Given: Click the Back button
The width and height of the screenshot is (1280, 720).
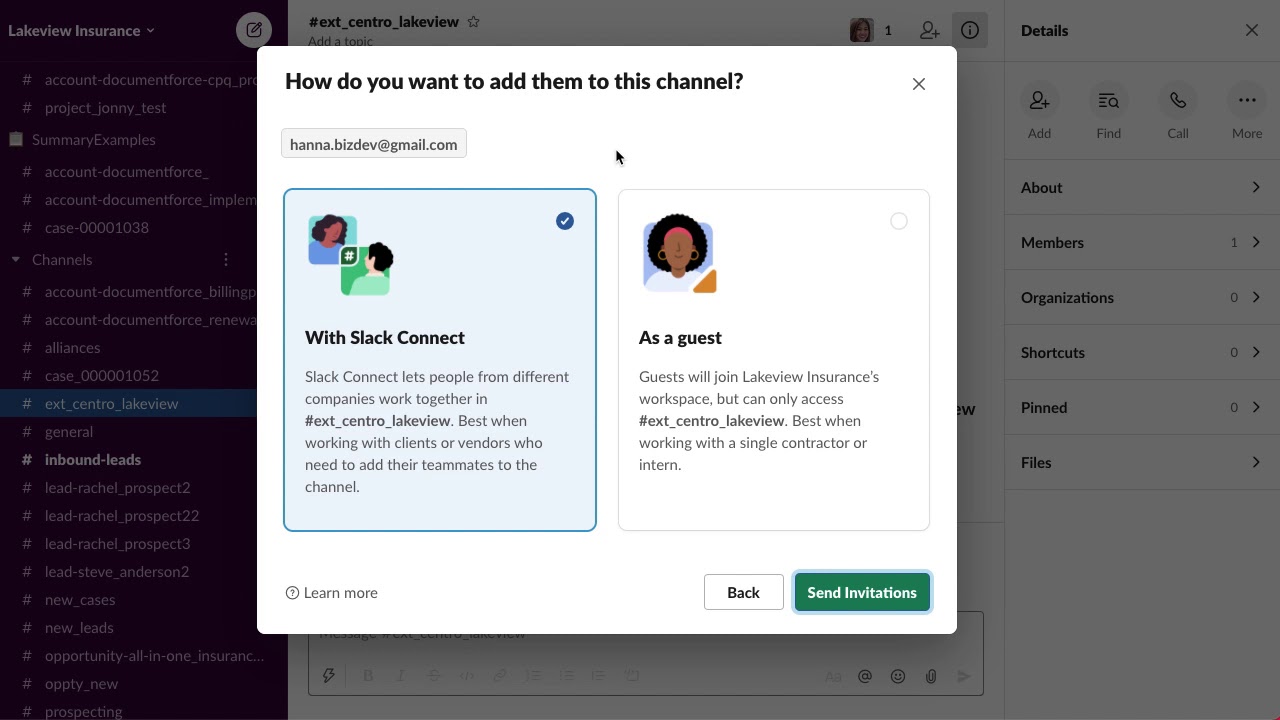Looking at the screenshot, I should [x=744, y=592].
